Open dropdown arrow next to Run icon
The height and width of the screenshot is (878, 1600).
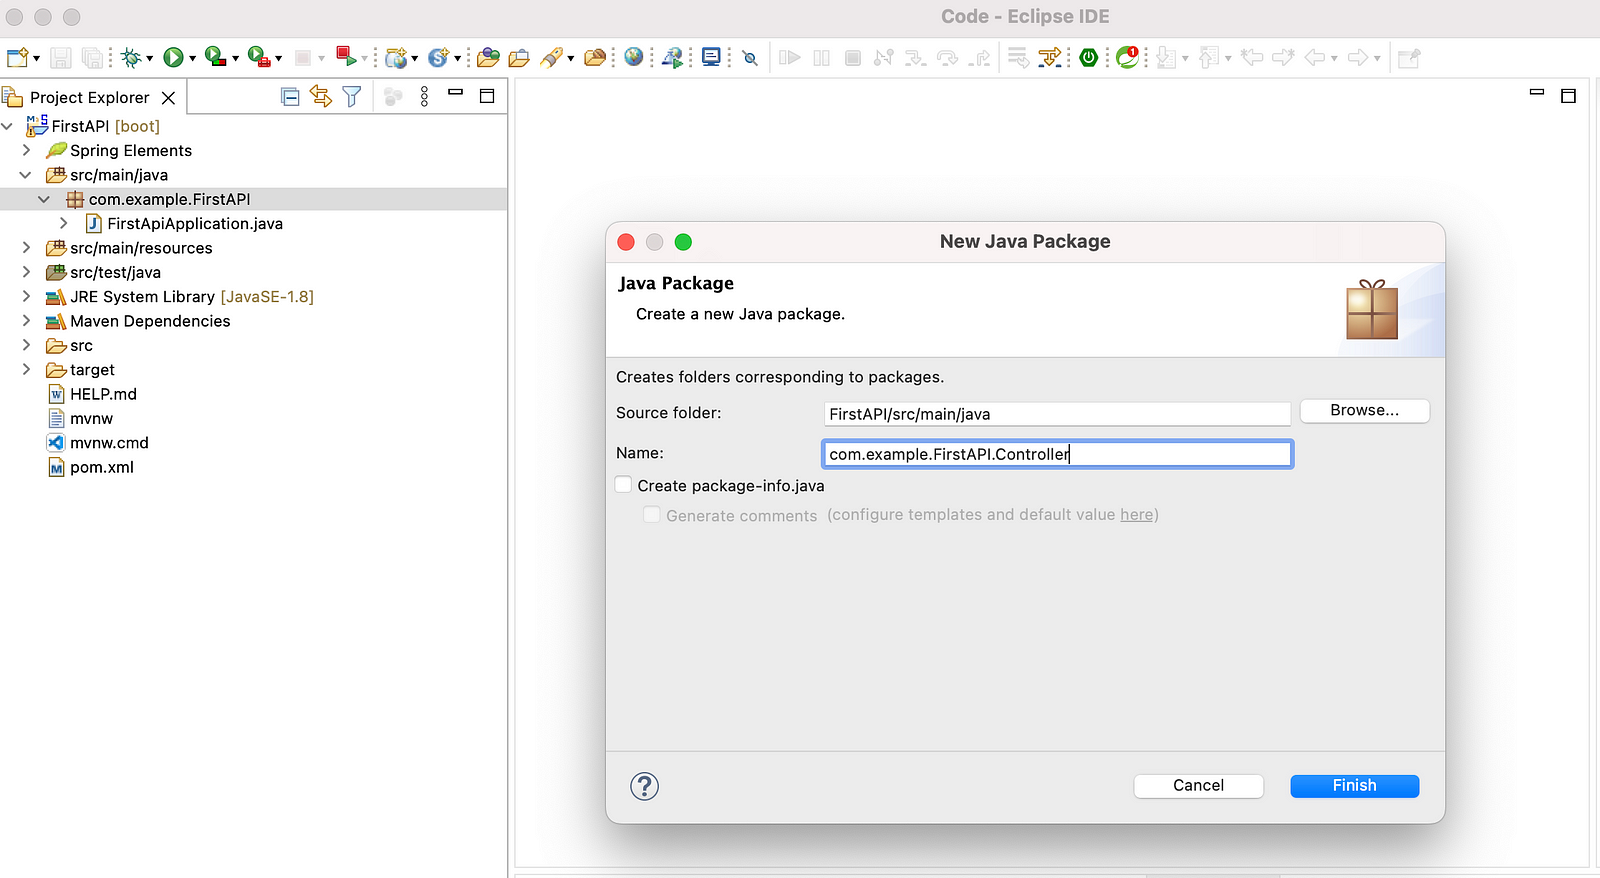192,59
